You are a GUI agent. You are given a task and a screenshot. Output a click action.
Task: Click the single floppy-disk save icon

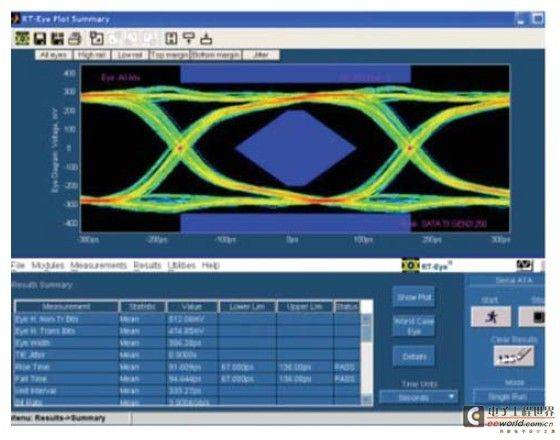pyautogui.click(x=40, y=39)
